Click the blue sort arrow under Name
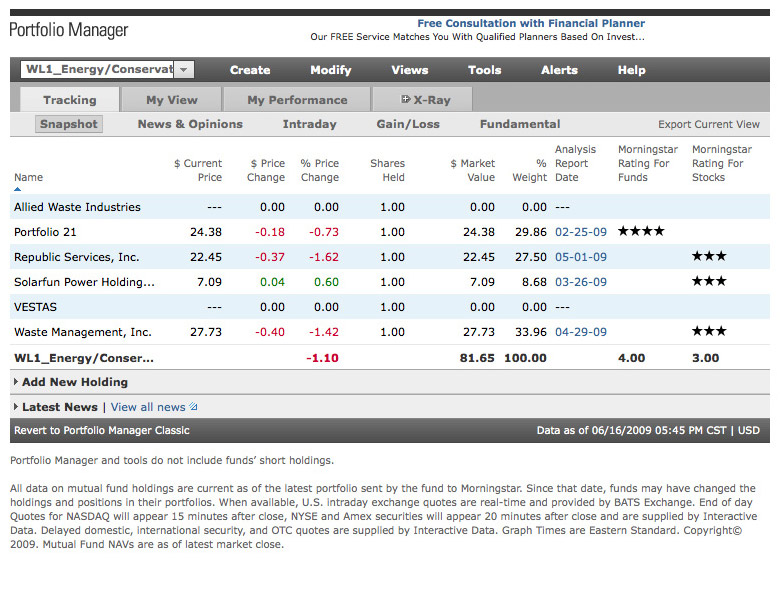 tap(17, 189)
